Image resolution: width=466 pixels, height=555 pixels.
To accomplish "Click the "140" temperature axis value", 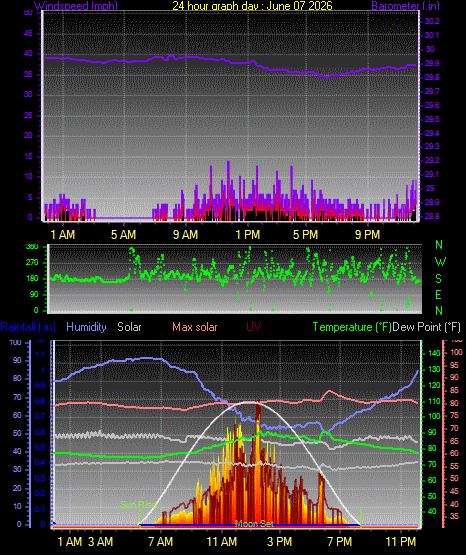I will pyautogui.click(x=434, y=353).
